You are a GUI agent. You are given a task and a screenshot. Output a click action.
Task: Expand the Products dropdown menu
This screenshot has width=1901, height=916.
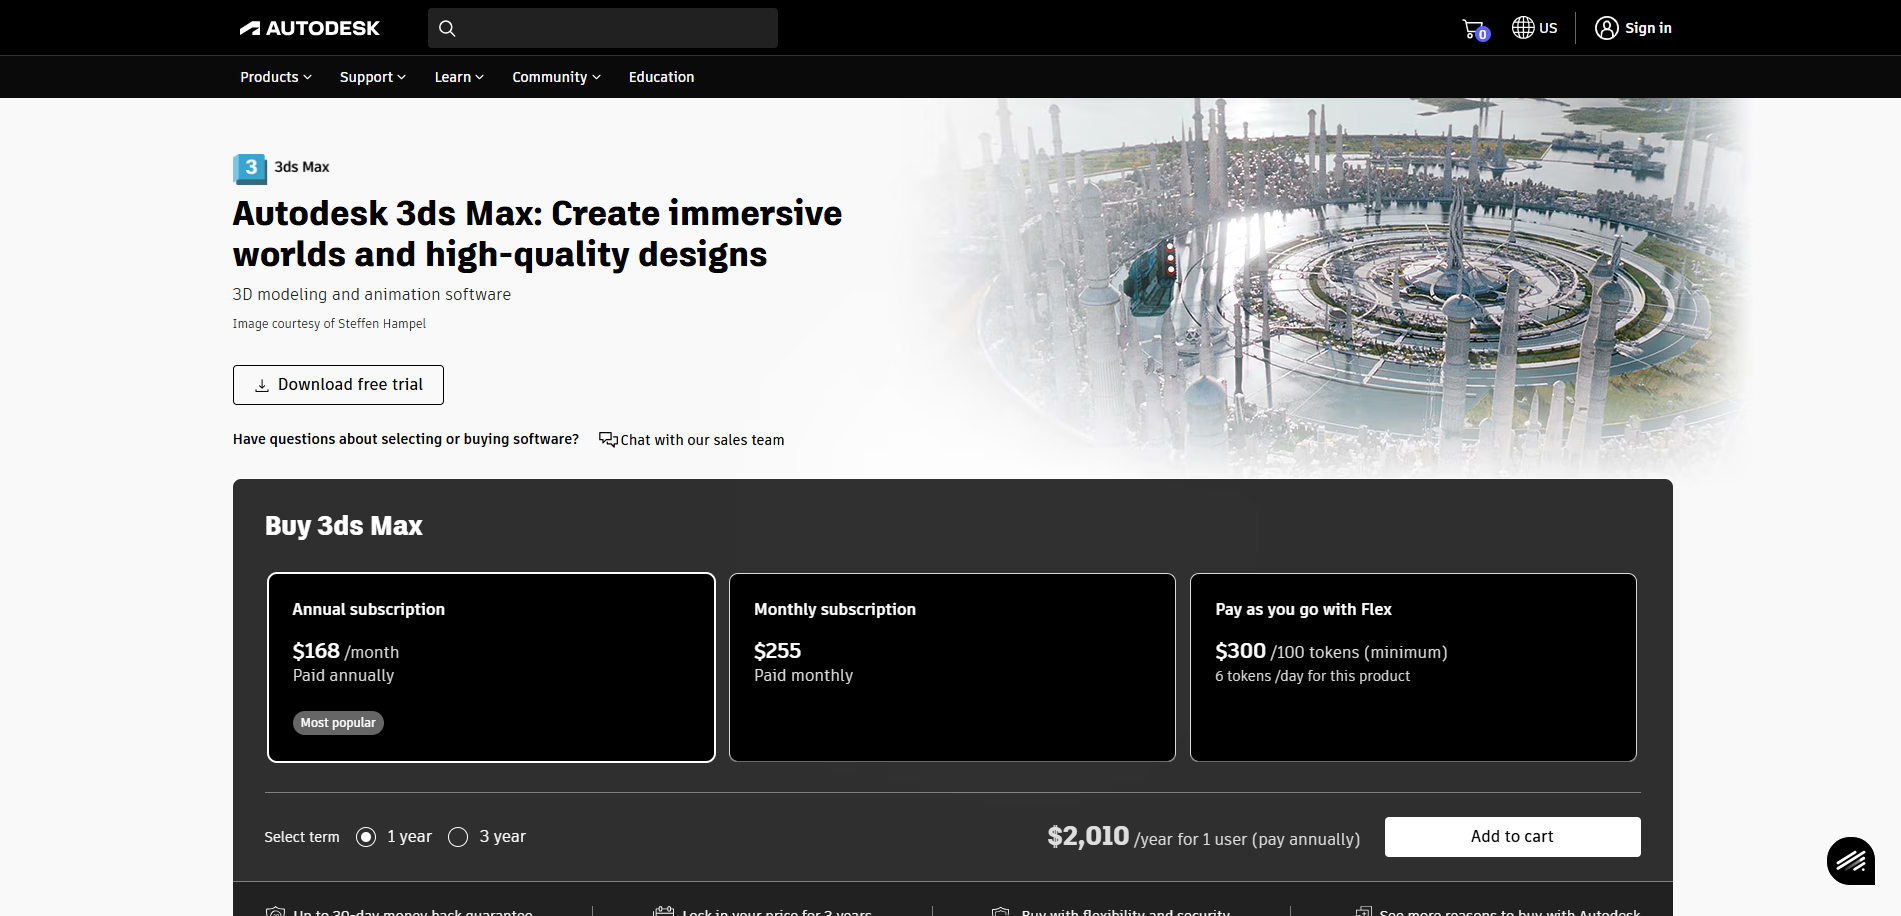pos(276,77)
